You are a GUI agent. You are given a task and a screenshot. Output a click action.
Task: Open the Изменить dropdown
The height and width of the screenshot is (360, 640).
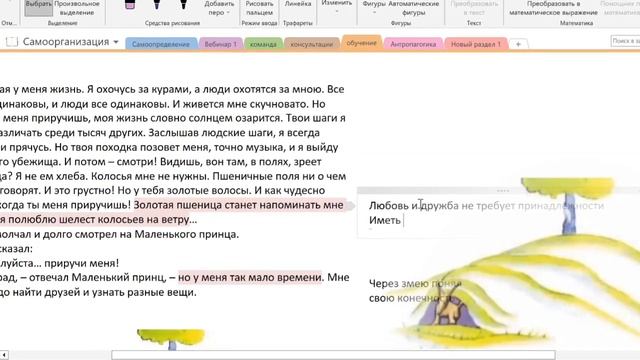coord(336,6)
